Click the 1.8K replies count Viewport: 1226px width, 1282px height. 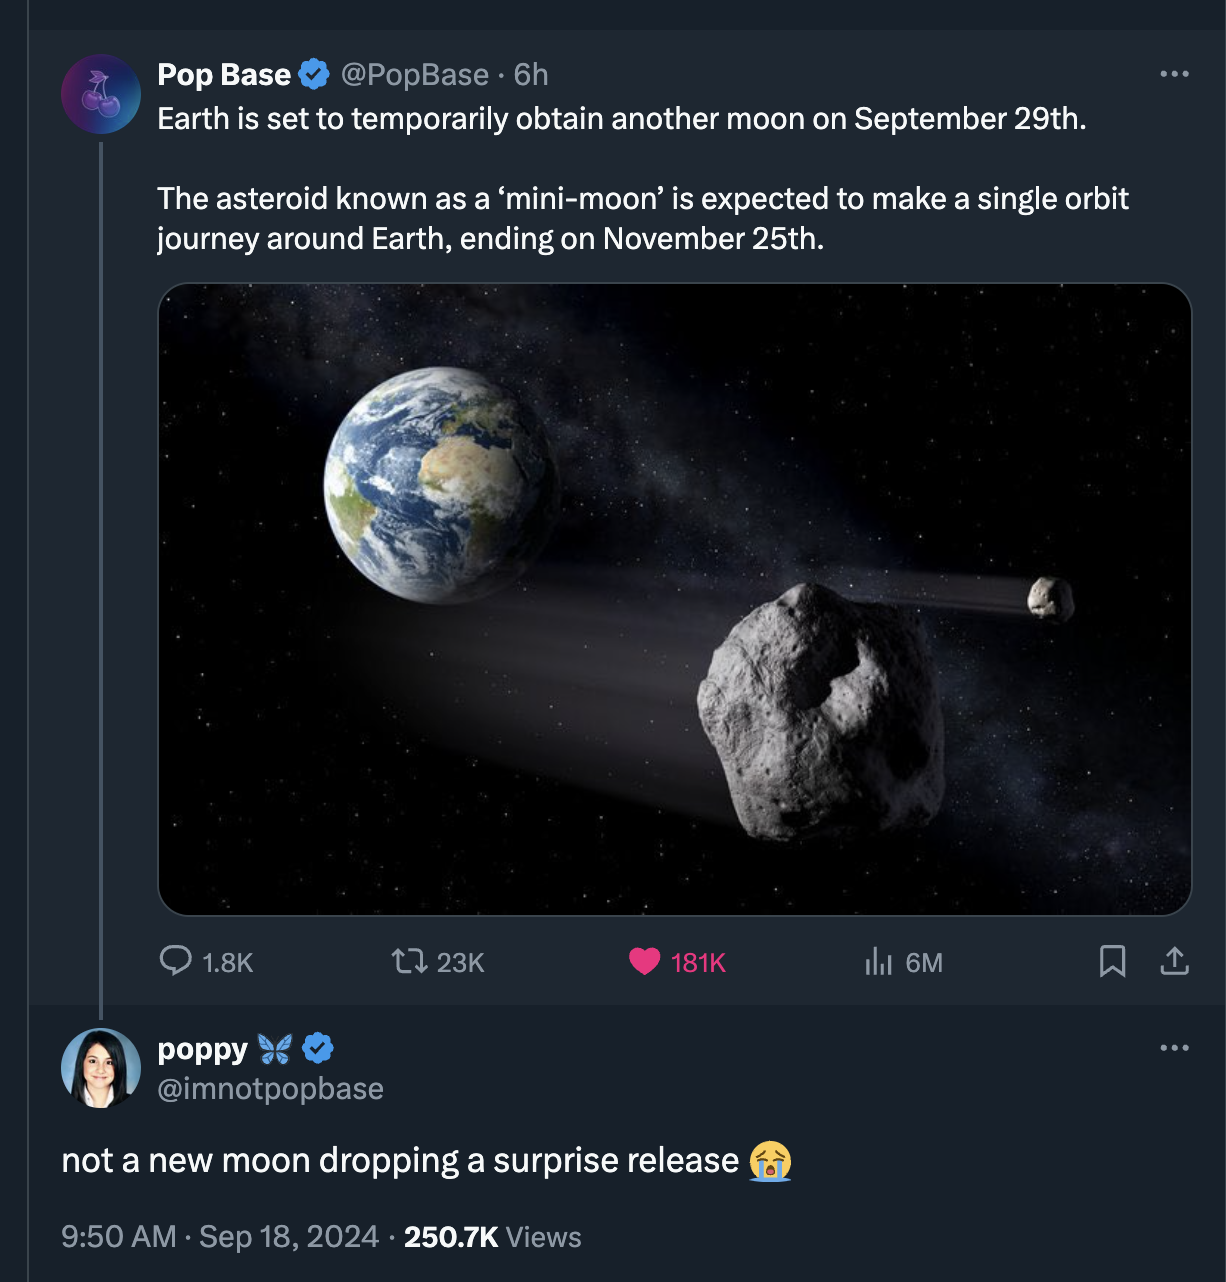(228, 963)
